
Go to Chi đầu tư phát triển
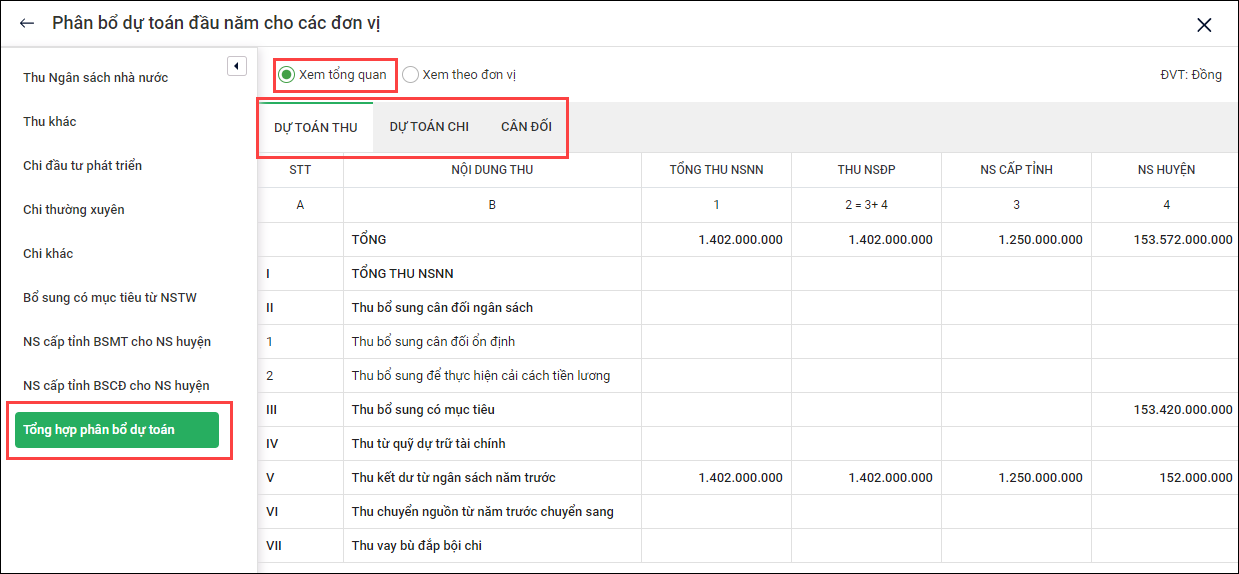[x=83, y=166]
